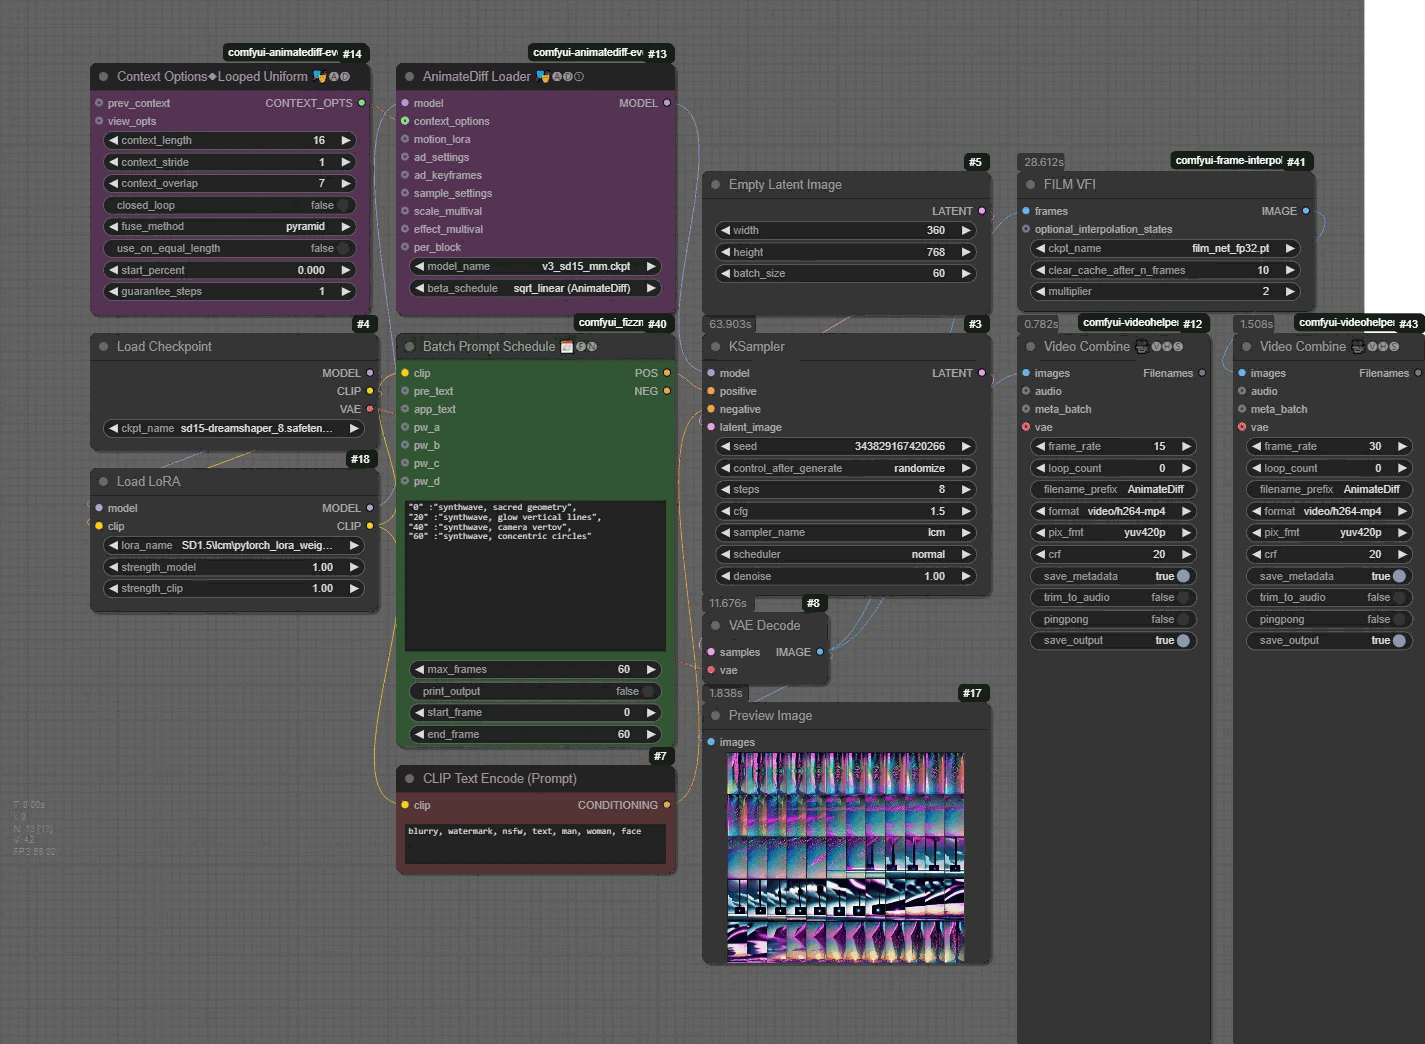This screenshot has height=1044, width=1425.
Task: Open the beta_schedule dropdown in AnimateDiff Loader
Action: click(535, 288)
